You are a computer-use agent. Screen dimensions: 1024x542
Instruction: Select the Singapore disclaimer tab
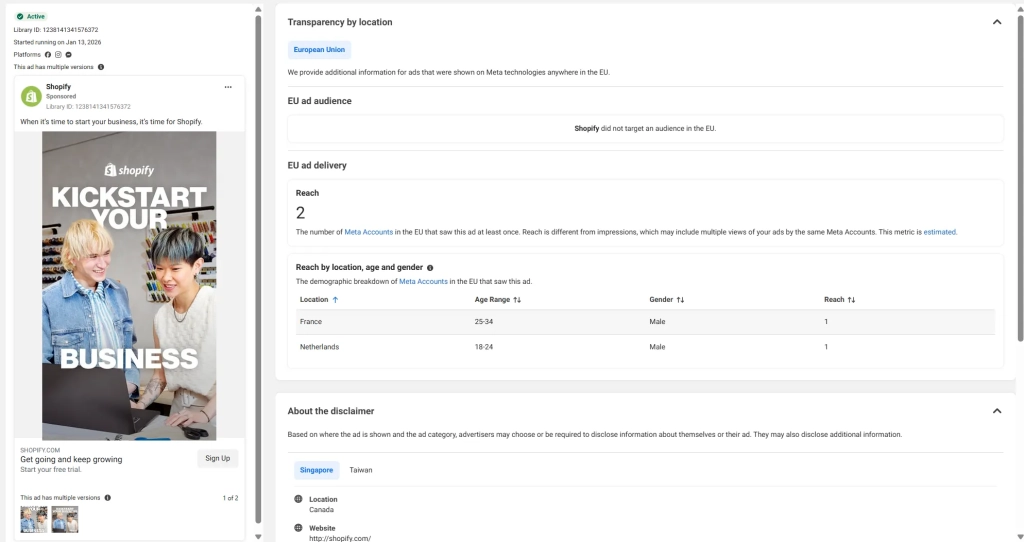[x=316, y=470]
